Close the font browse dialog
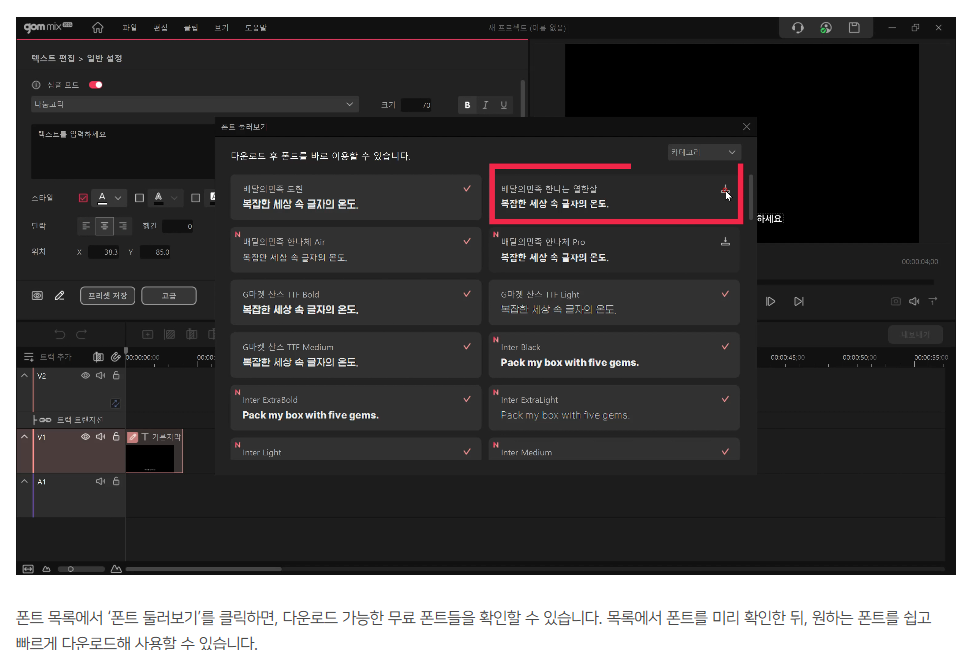 746,127
